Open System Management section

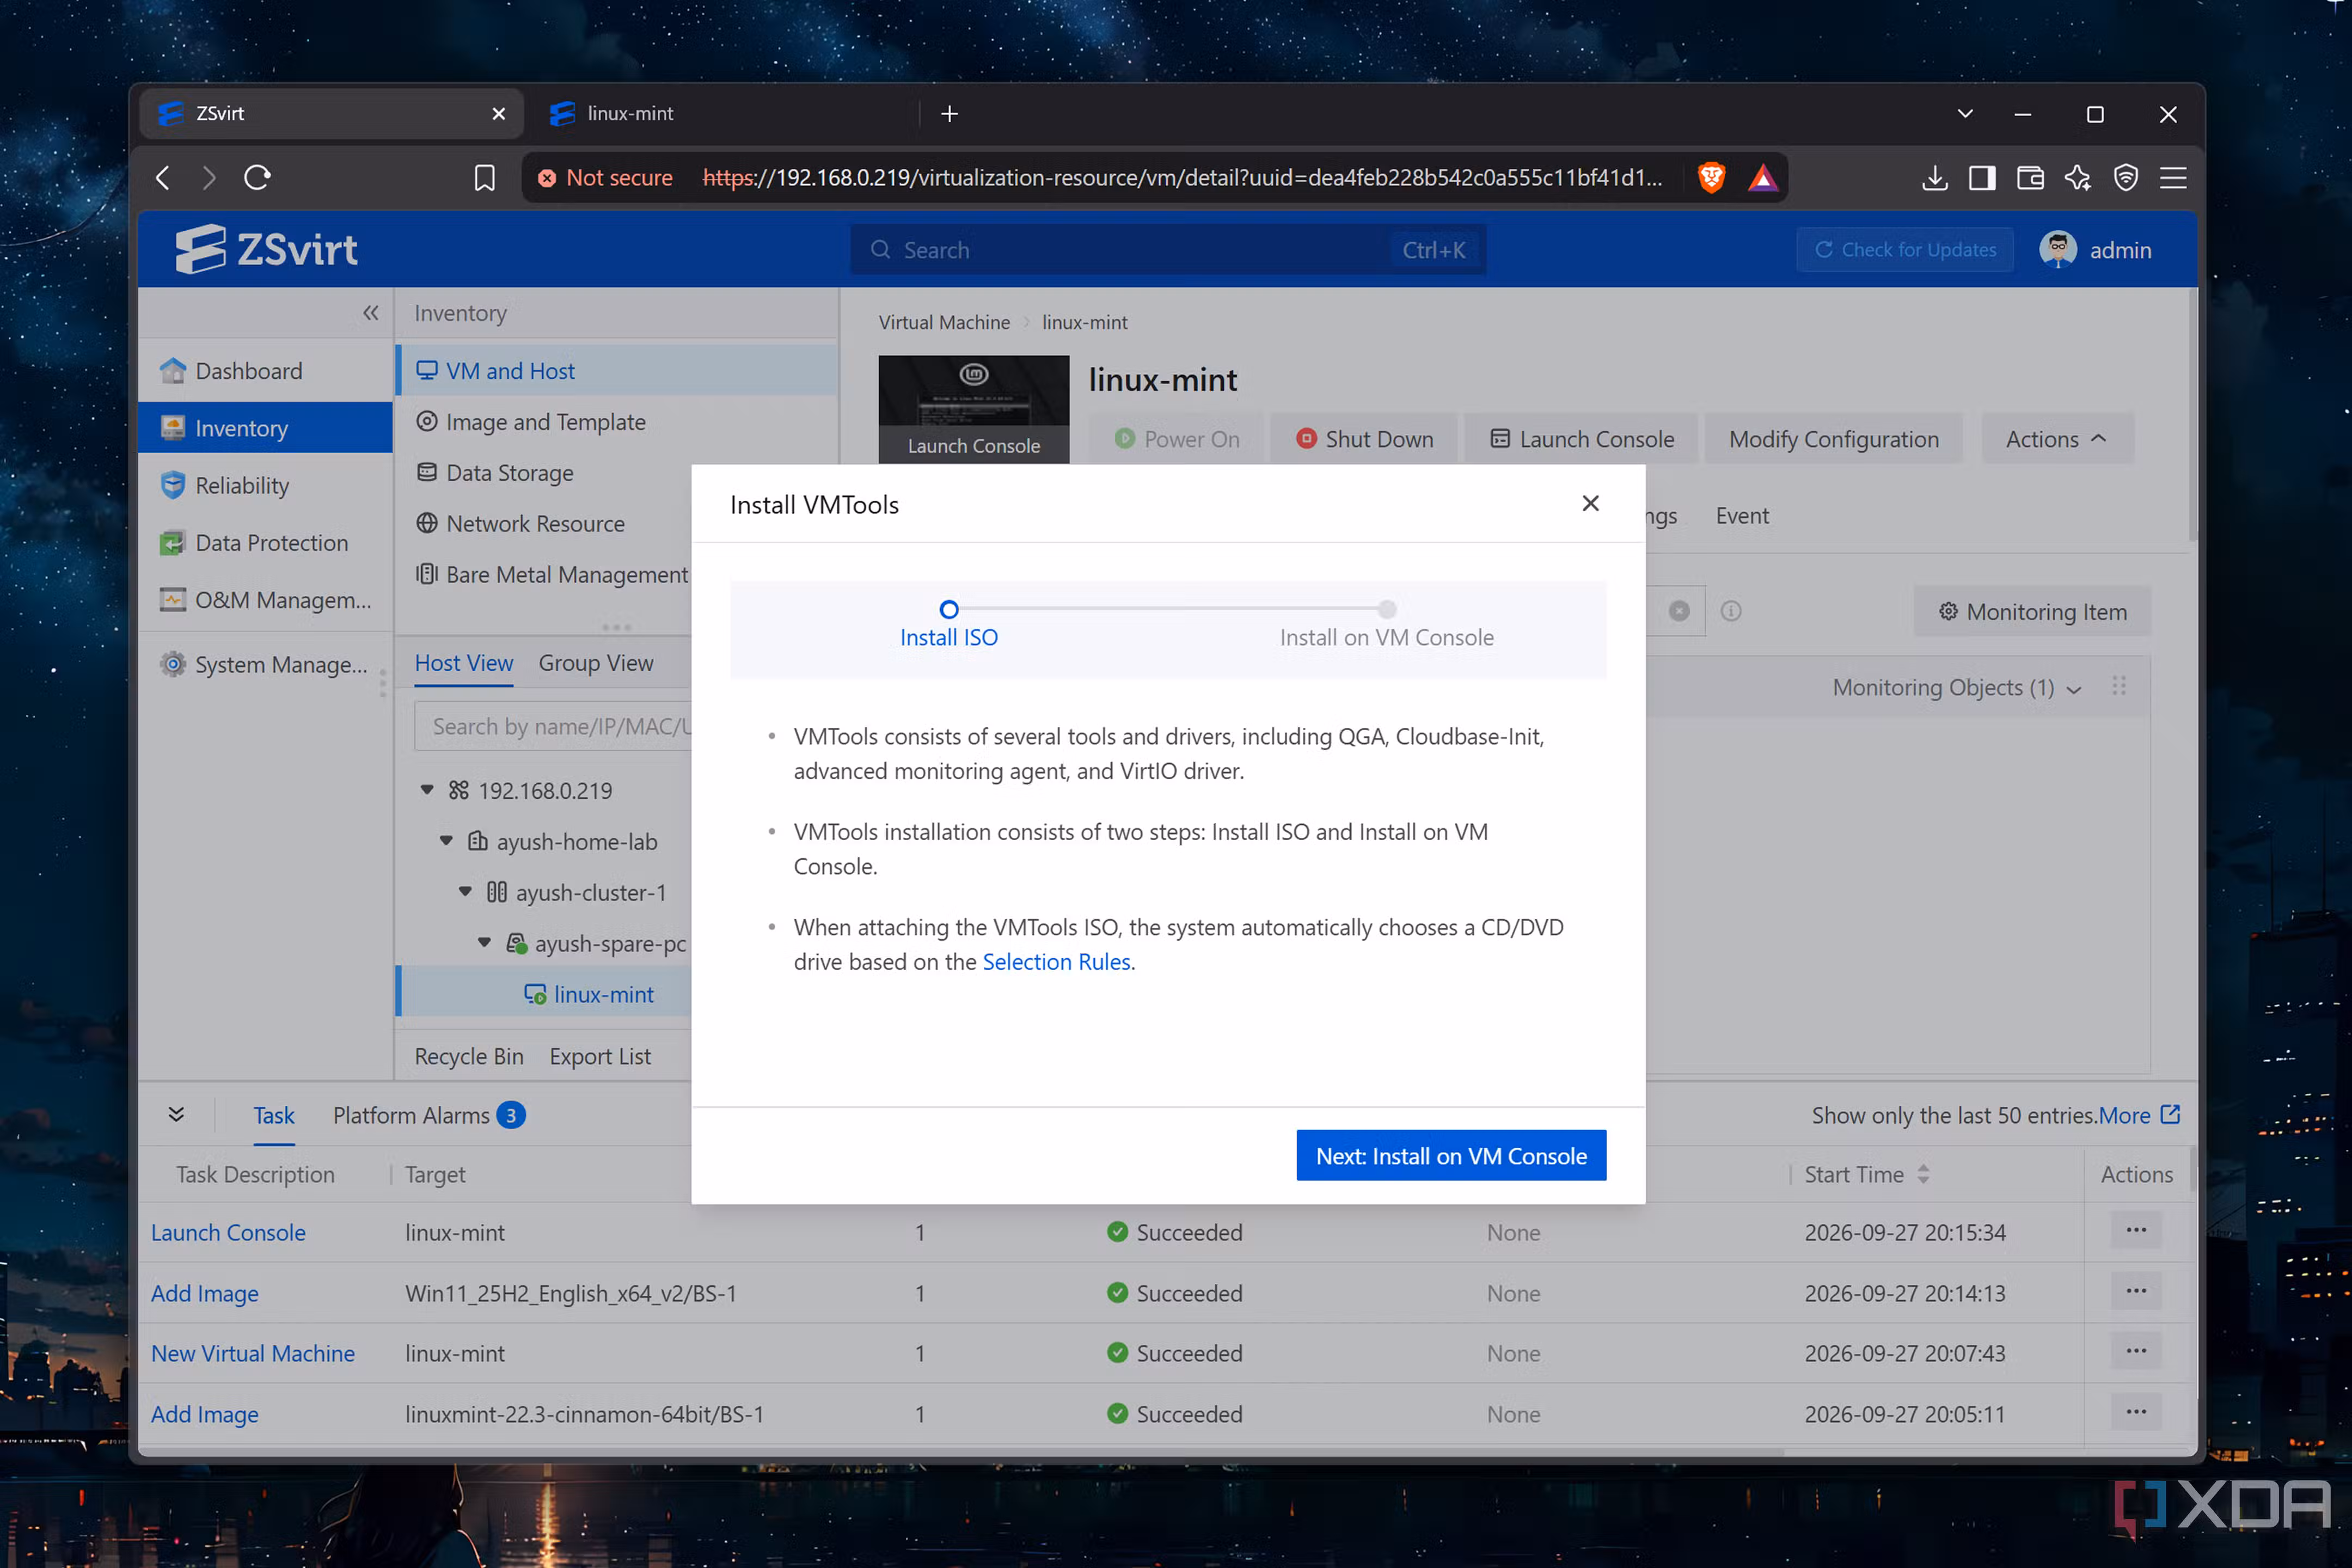tap(266, 664)
